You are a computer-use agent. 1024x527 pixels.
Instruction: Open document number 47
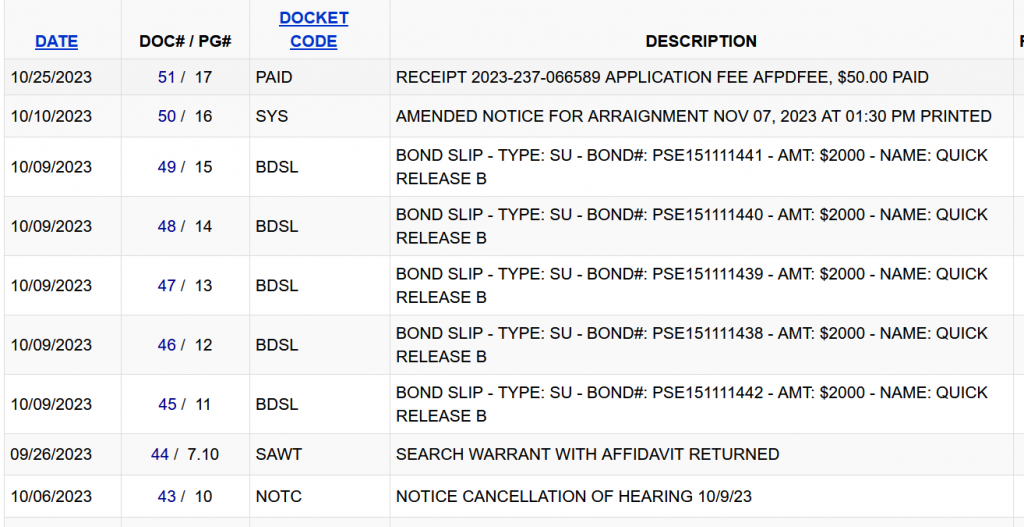(167, 285)
